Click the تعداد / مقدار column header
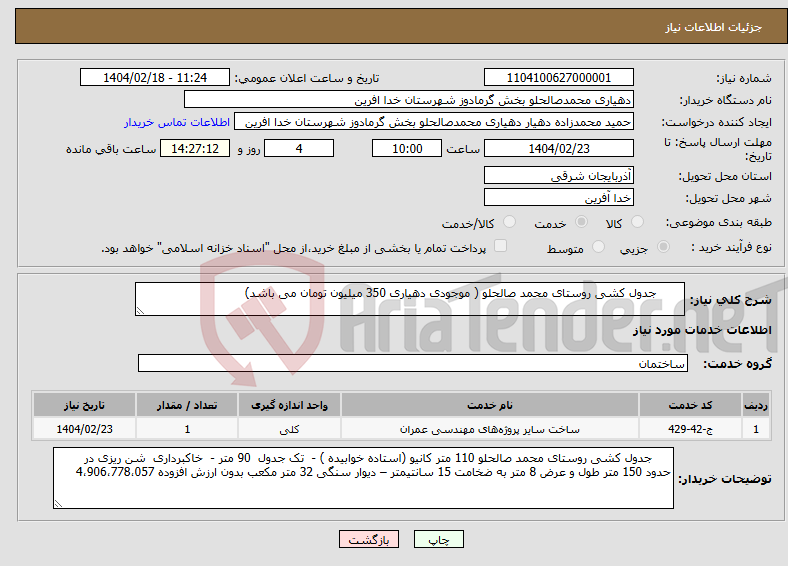The width and height of the screenshot is (788, 566). coord(187,405)
